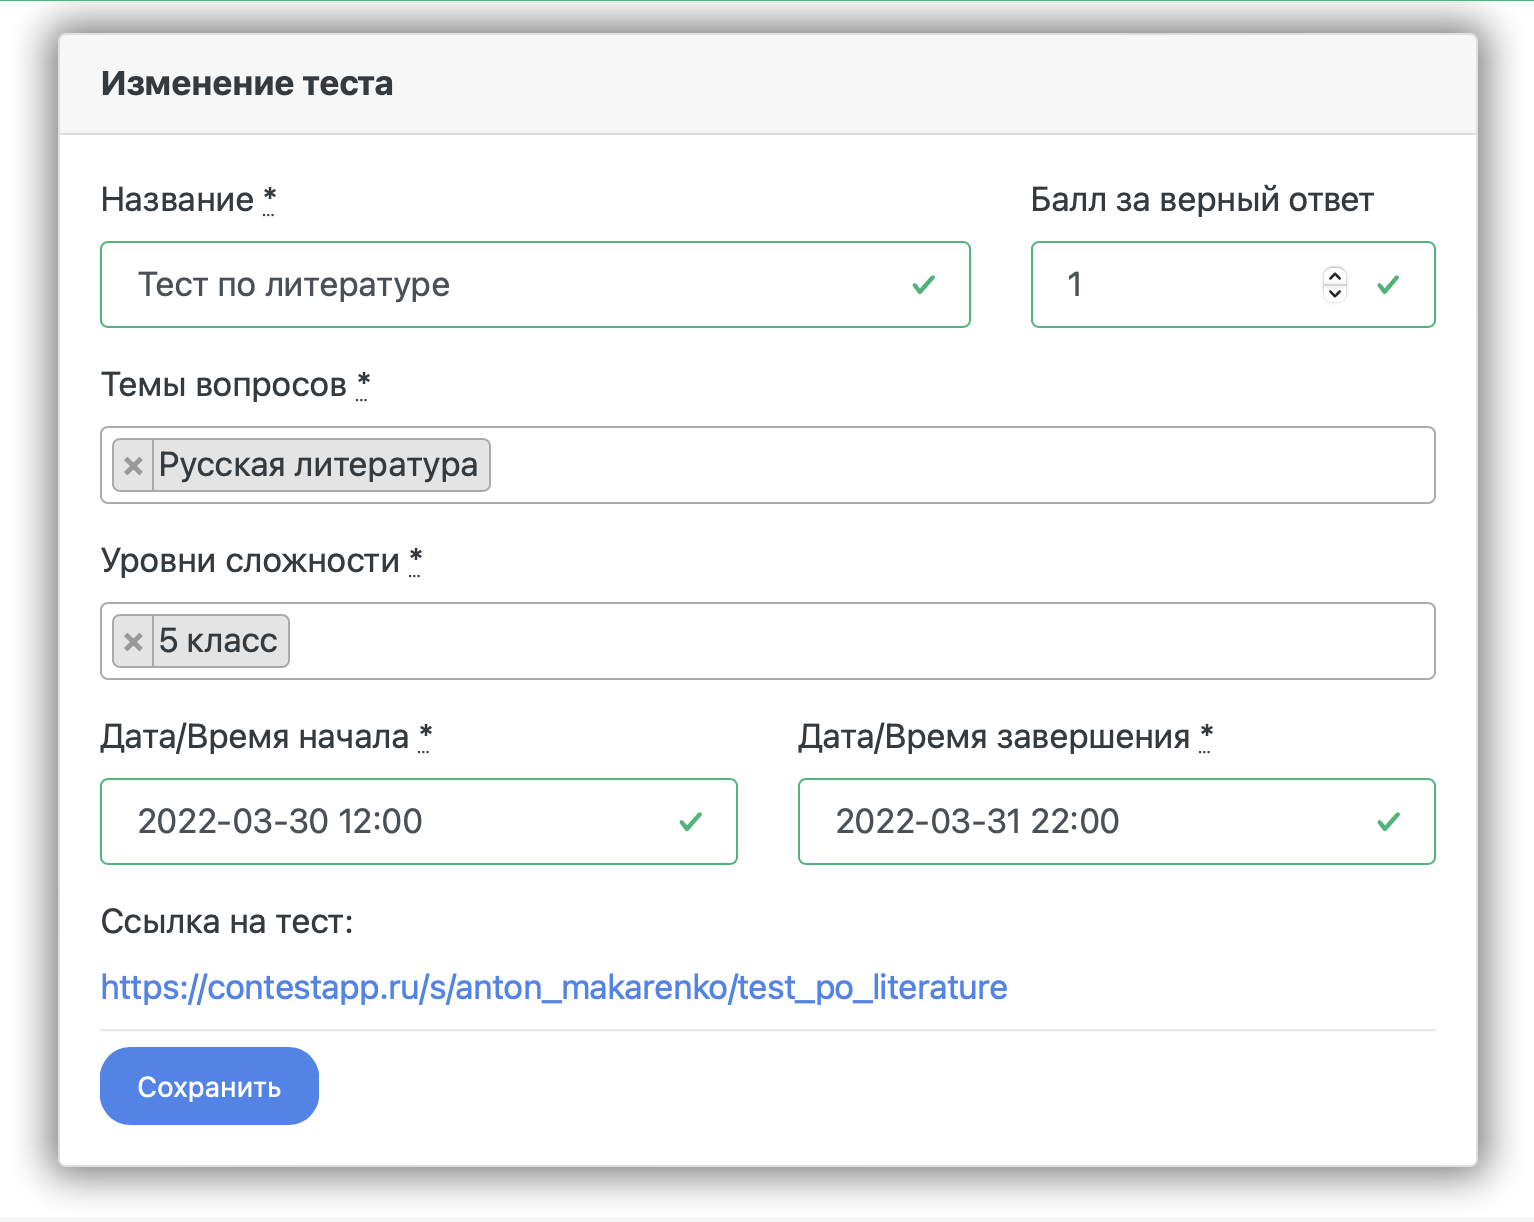1534x1222 pixels.
Task: Click the green checkmark in the score field
Action: tap(1387, 285)
